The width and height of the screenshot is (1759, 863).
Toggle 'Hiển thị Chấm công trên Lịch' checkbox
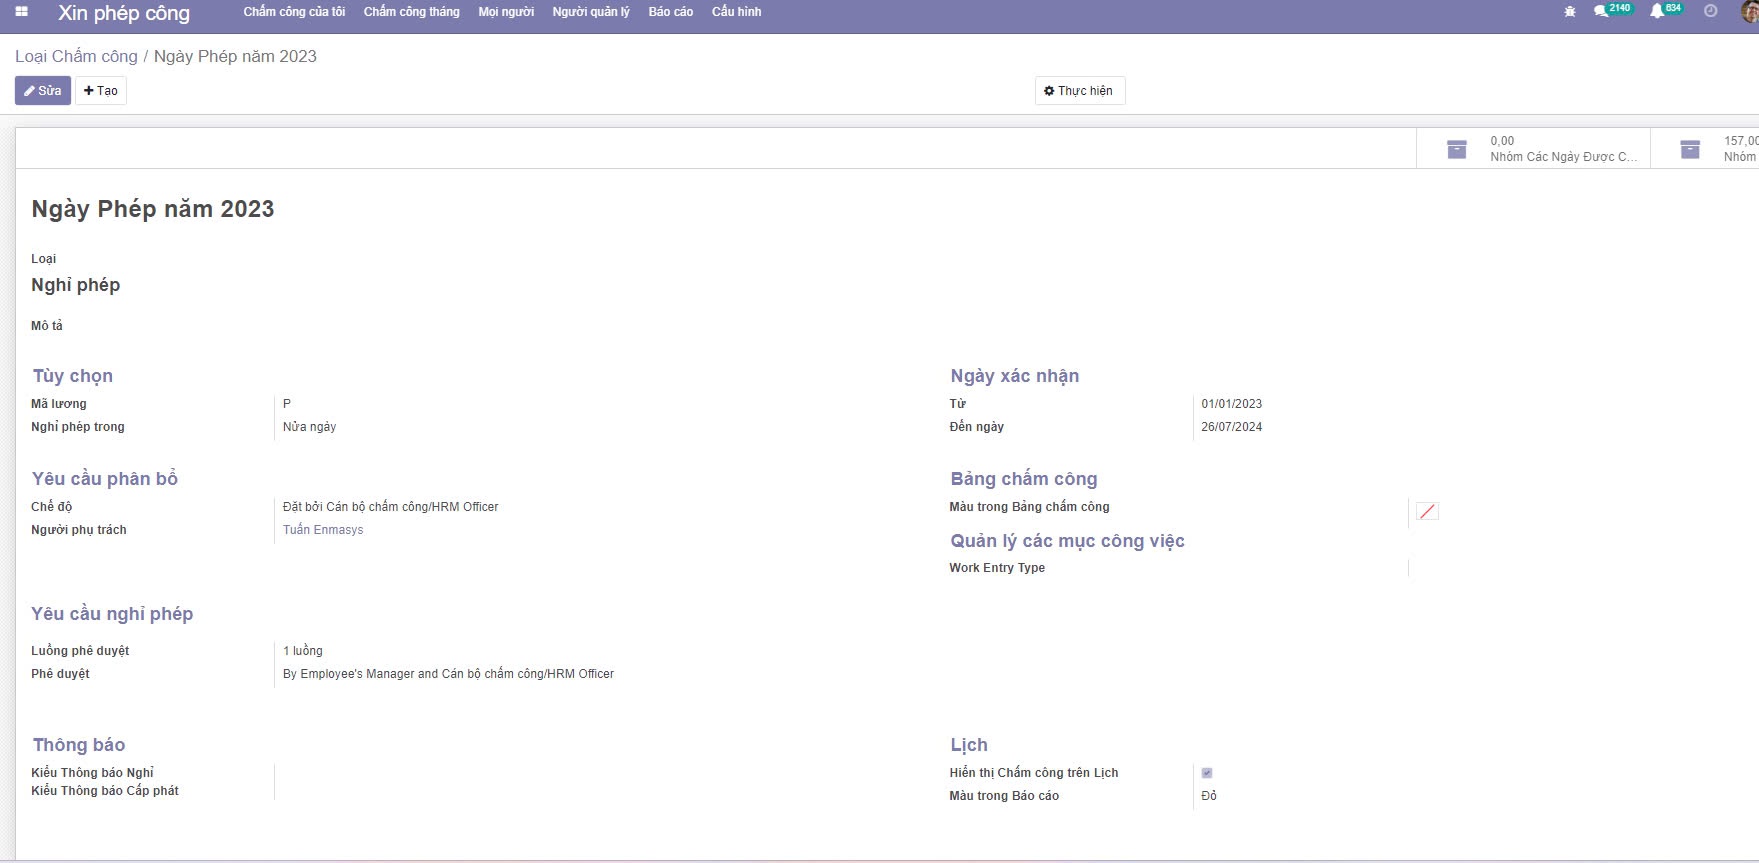[x=1207, y=773]
